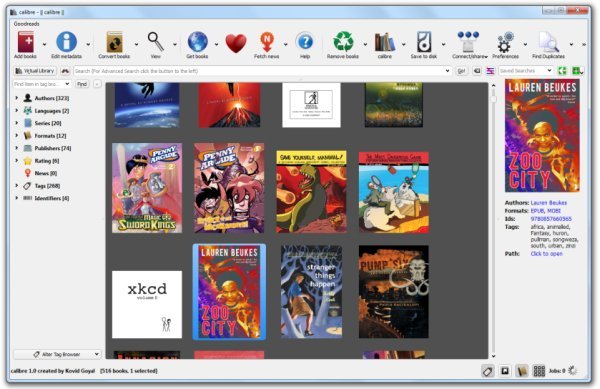Viewport: 600px width, 389px height.
Task: Click the Lauren Beukes author link
Action: coord(549,203)
